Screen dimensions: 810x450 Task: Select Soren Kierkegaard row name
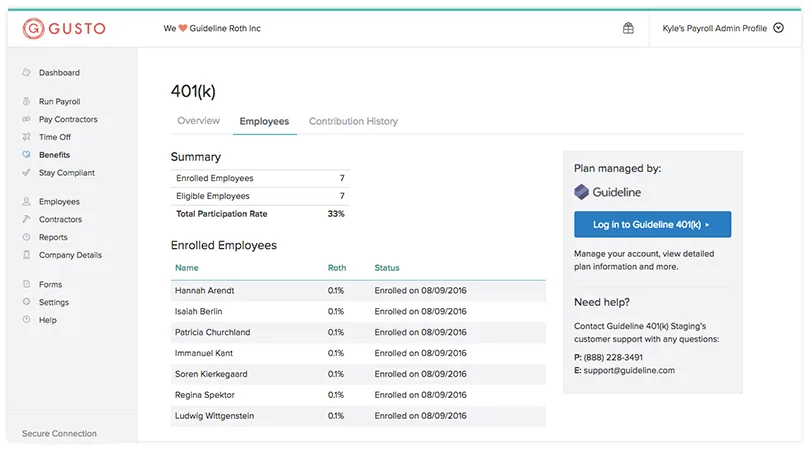(211, 374)
